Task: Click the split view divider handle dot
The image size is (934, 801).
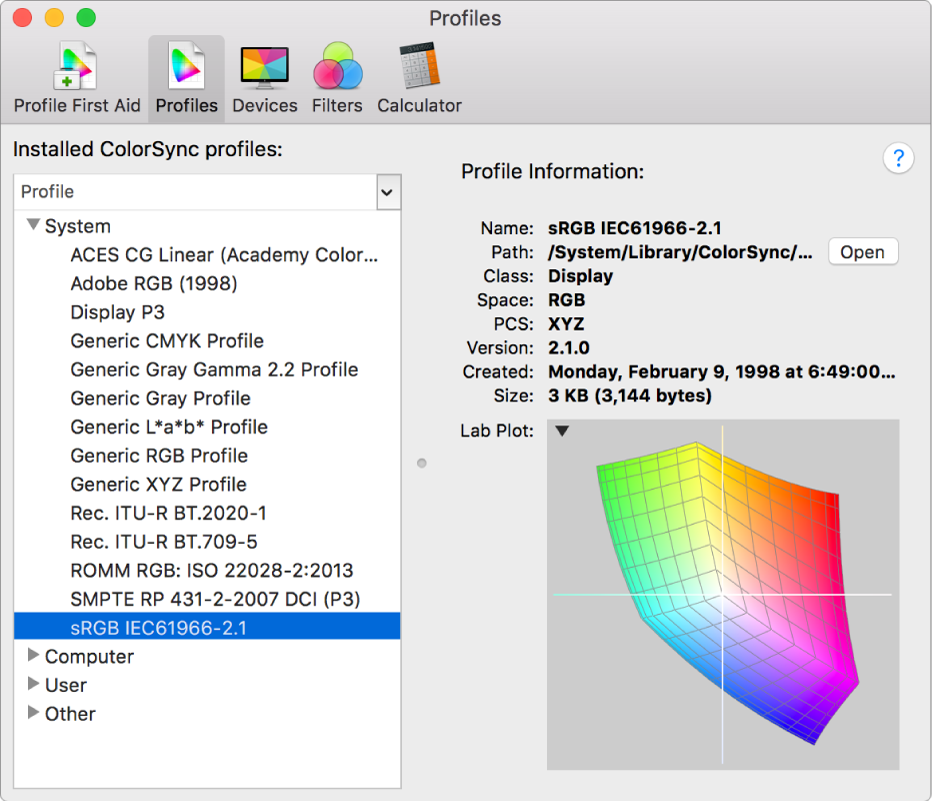Action: tap(421, 463)
